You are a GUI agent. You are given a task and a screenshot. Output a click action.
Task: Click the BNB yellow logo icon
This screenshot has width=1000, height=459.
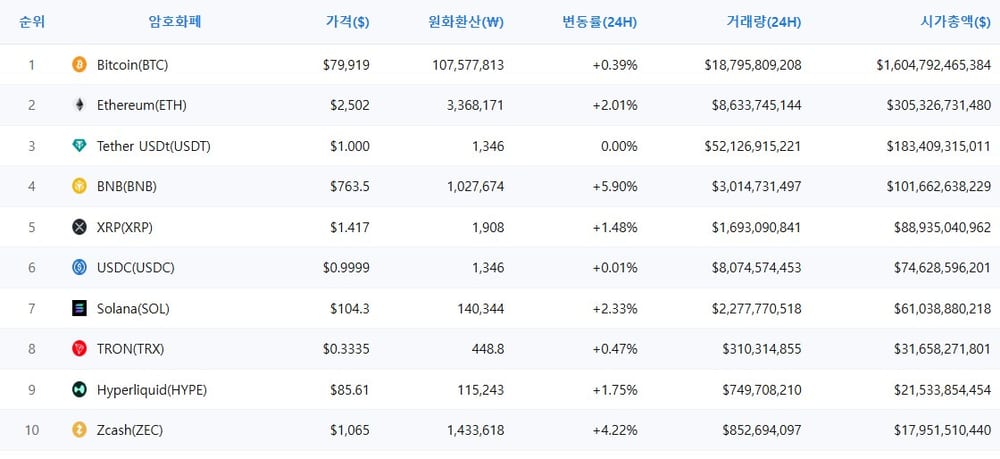(x=79, y=186)
